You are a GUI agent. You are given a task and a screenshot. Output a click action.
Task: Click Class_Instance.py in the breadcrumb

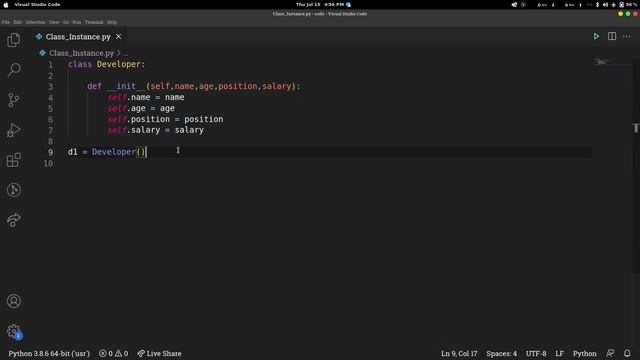pyautogui.click(x=81, y=53)
